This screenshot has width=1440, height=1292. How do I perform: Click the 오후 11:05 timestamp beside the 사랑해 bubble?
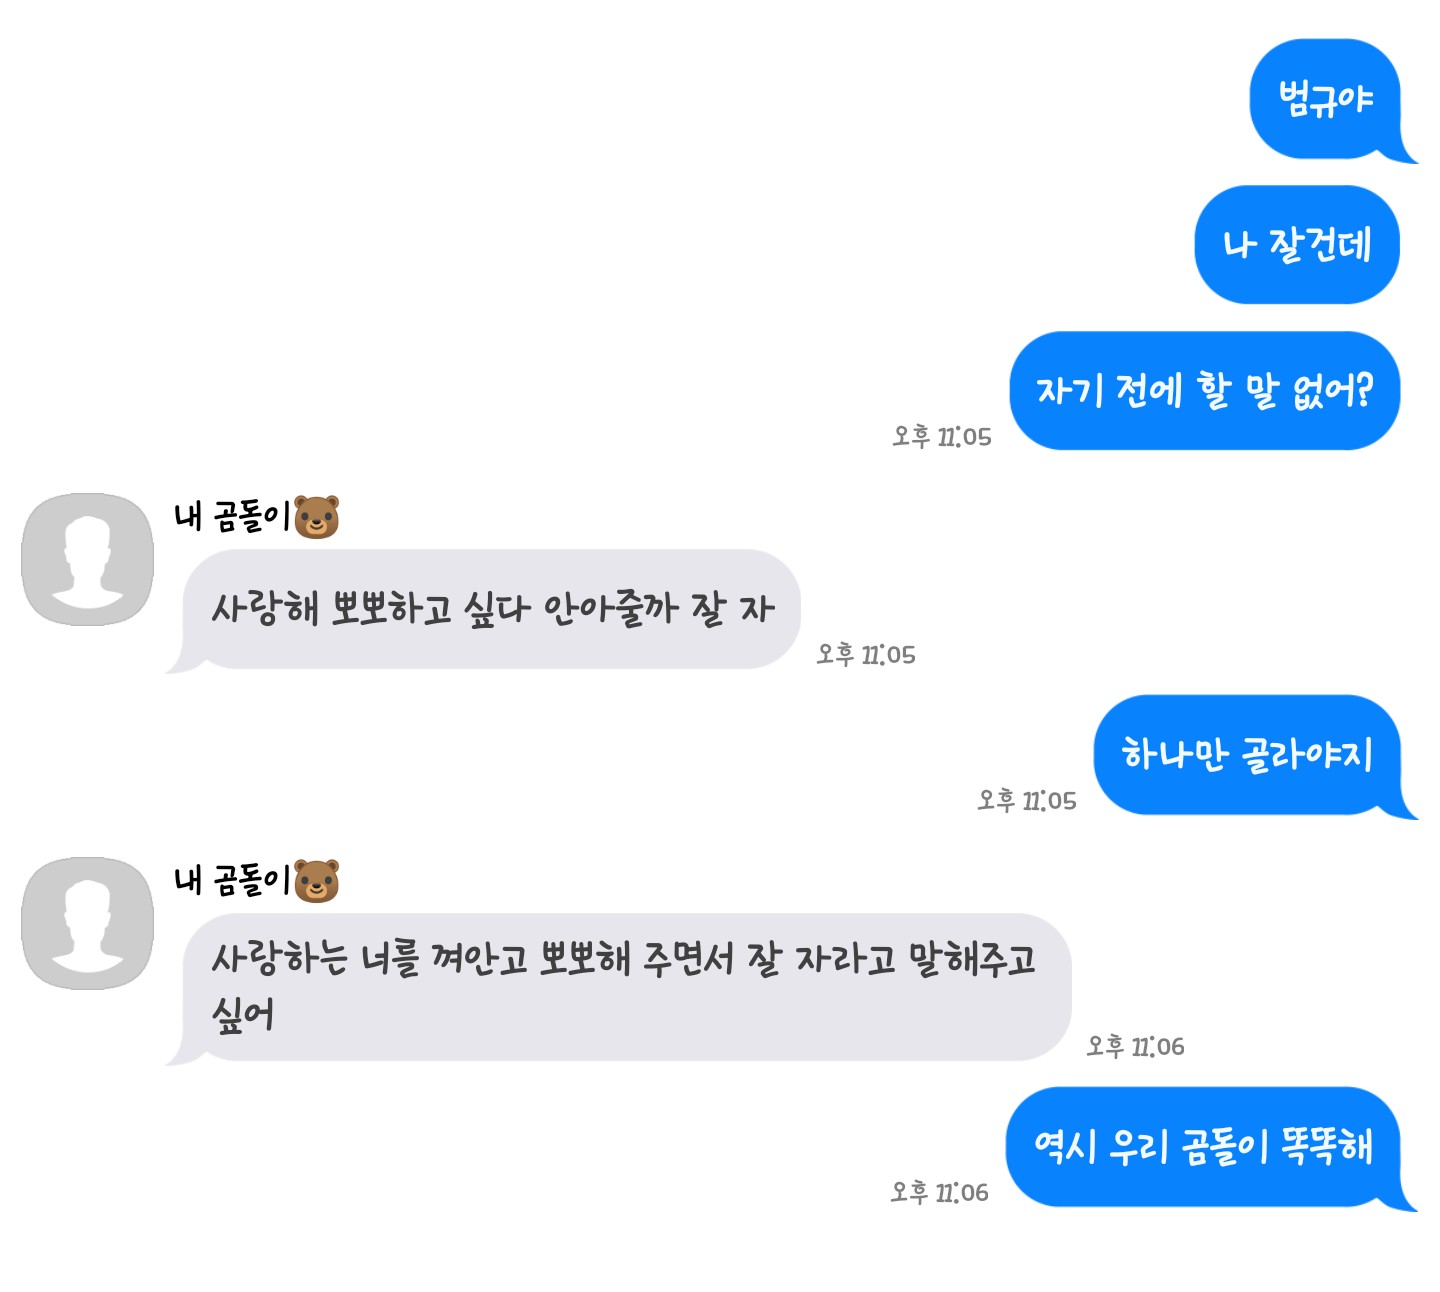pos(866,655)
